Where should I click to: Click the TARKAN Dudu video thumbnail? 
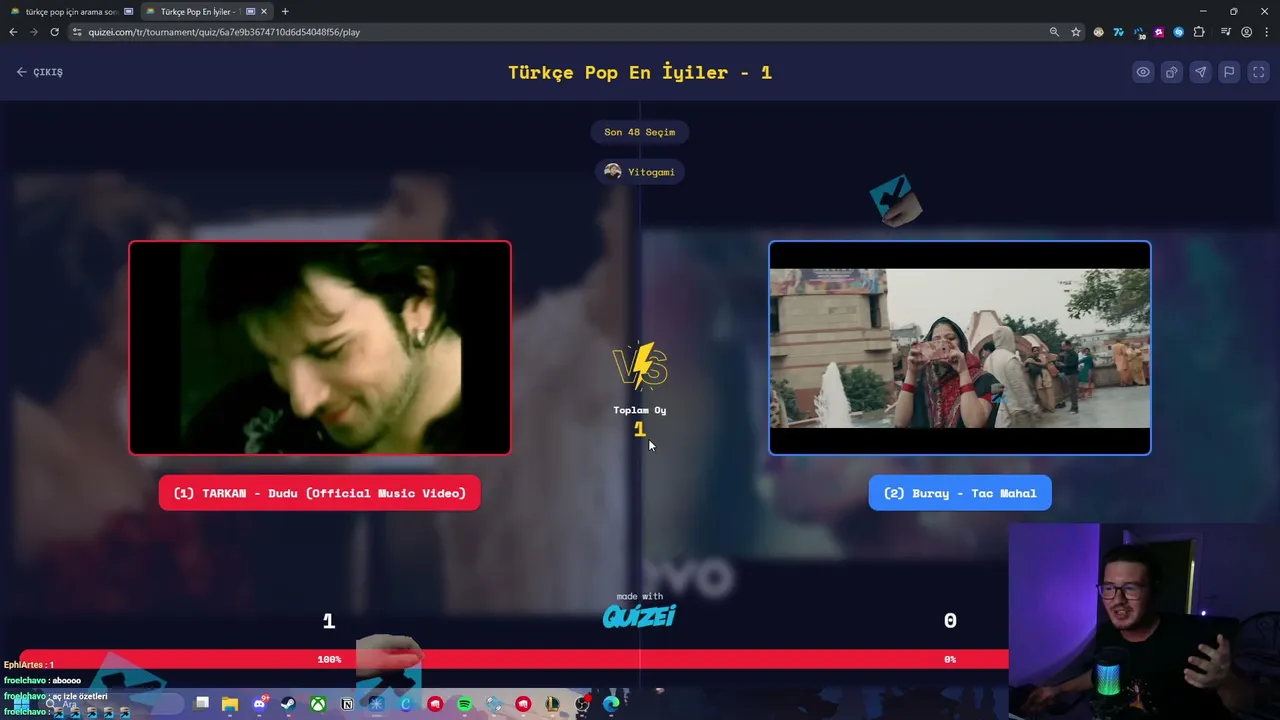click(x=320, y=348)
